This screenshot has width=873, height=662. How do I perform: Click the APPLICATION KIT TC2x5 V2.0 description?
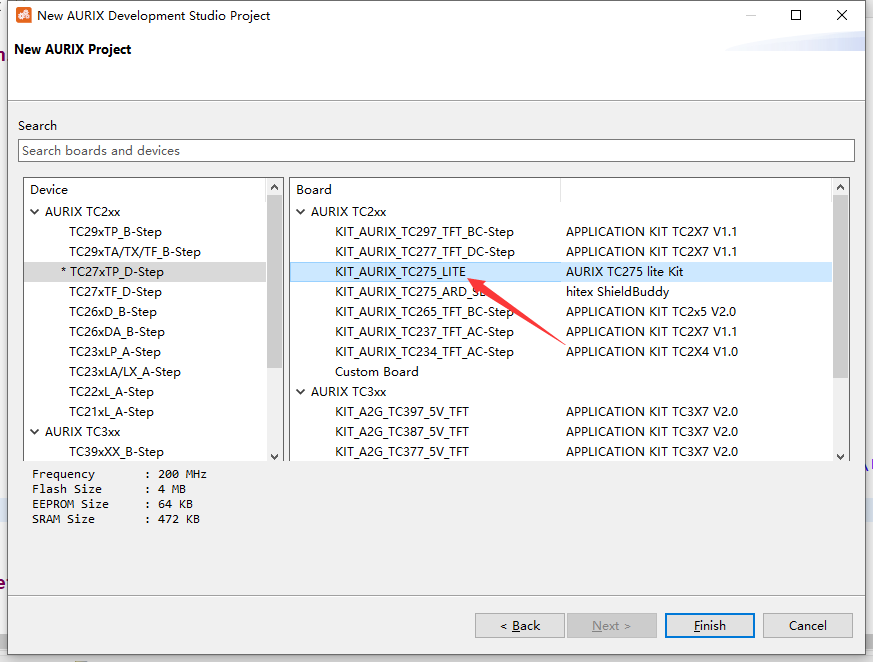point(651,312)
